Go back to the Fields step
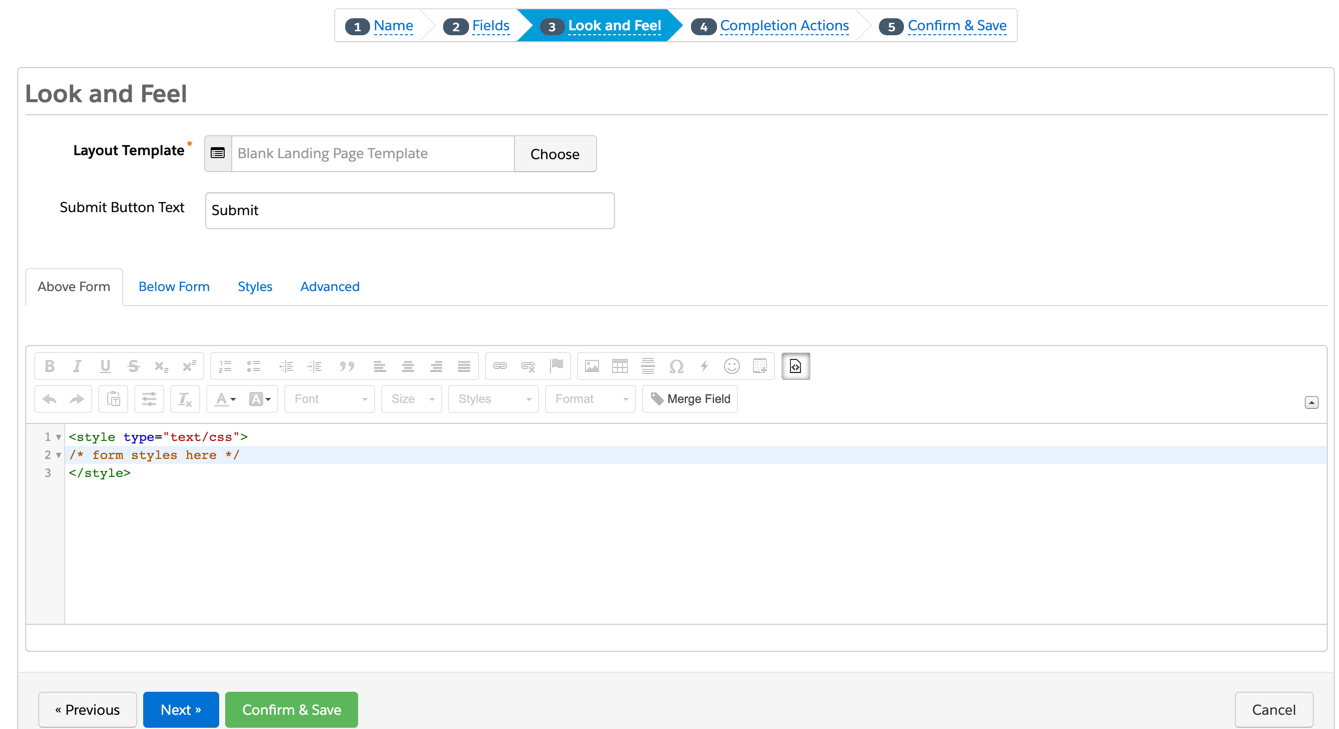 [489, 25]
